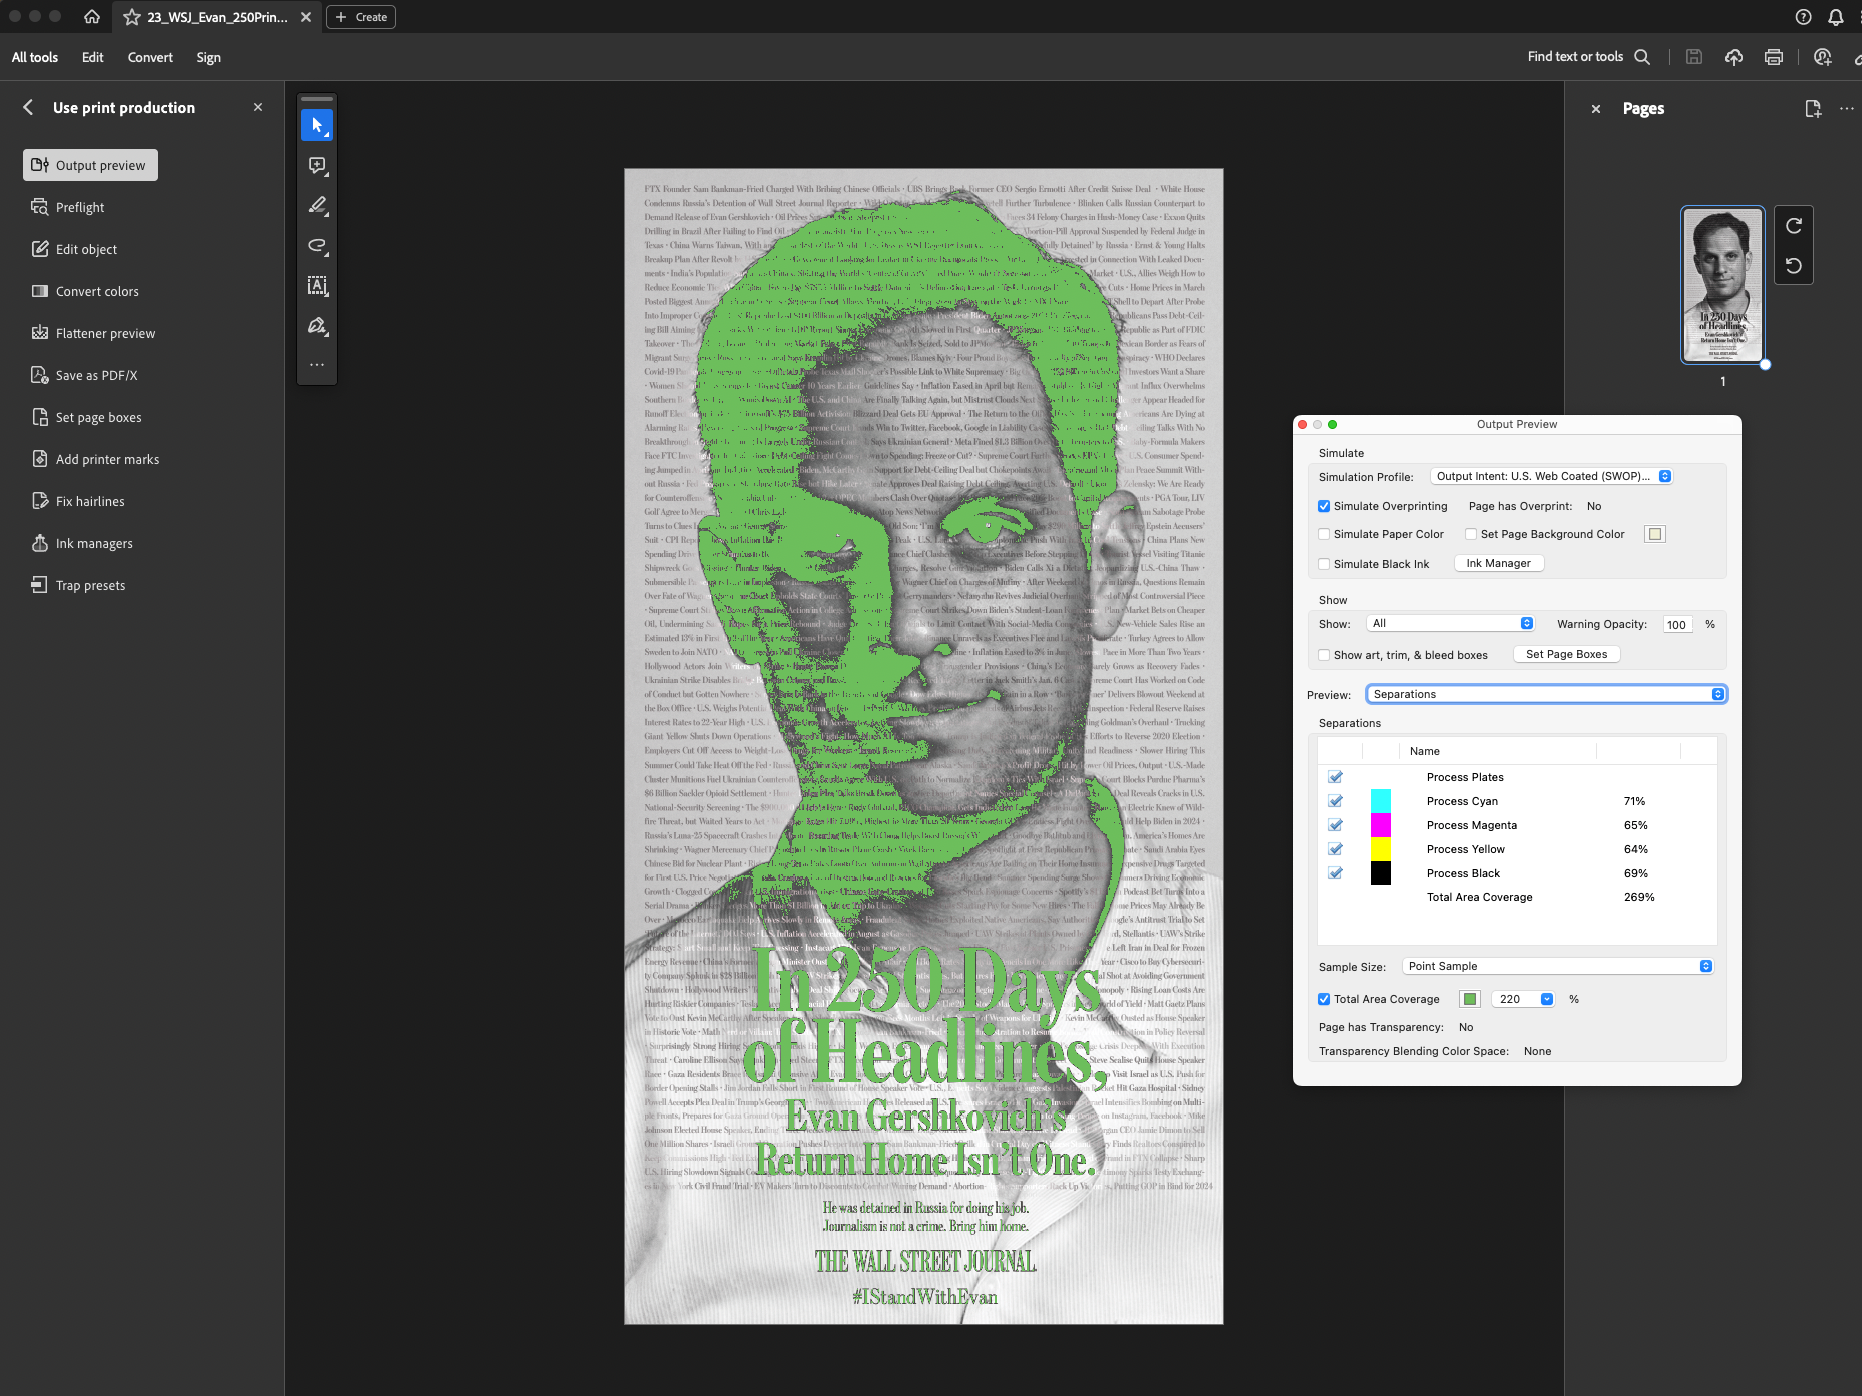The width and height of the screenshot is (1862, 1396).
Task: Open the Home screen icon
Action: [x=92, y=17]
